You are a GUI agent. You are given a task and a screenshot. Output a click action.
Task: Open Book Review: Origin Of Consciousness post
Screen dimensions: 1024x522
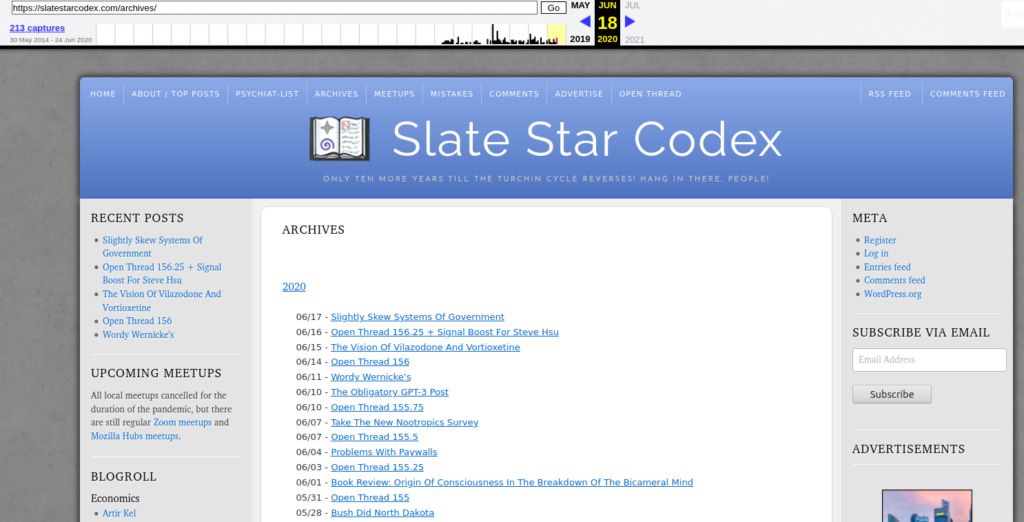[x=511, y=482]
